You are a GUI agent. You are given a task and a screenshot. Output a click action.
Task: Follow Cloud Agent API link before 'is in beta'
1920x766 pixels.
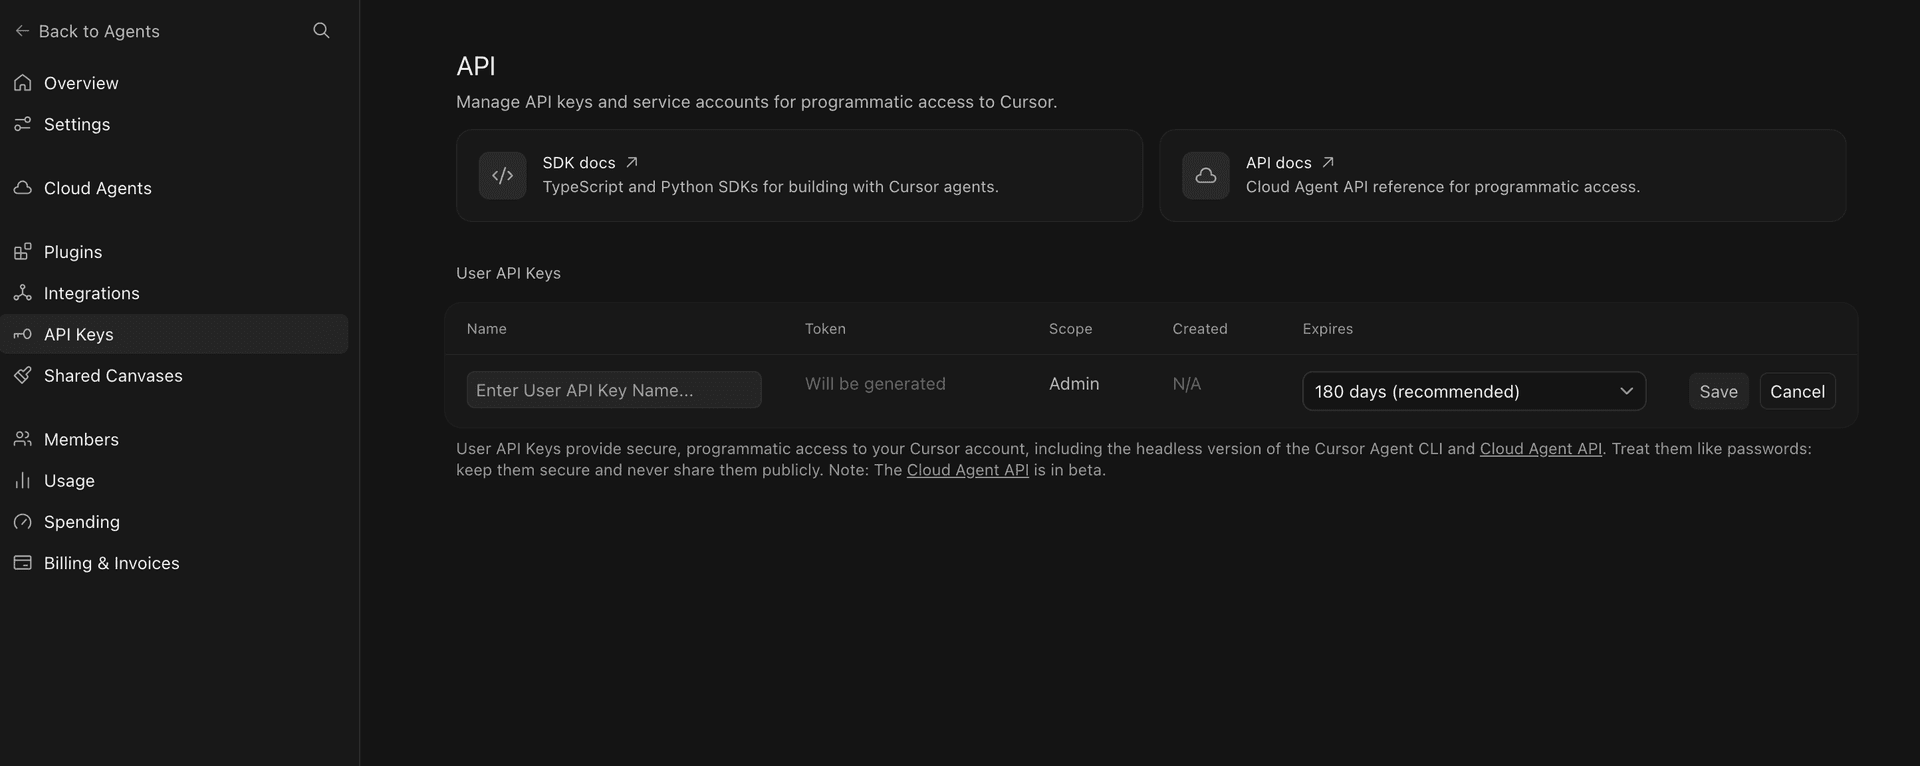(x=968, y=470)
